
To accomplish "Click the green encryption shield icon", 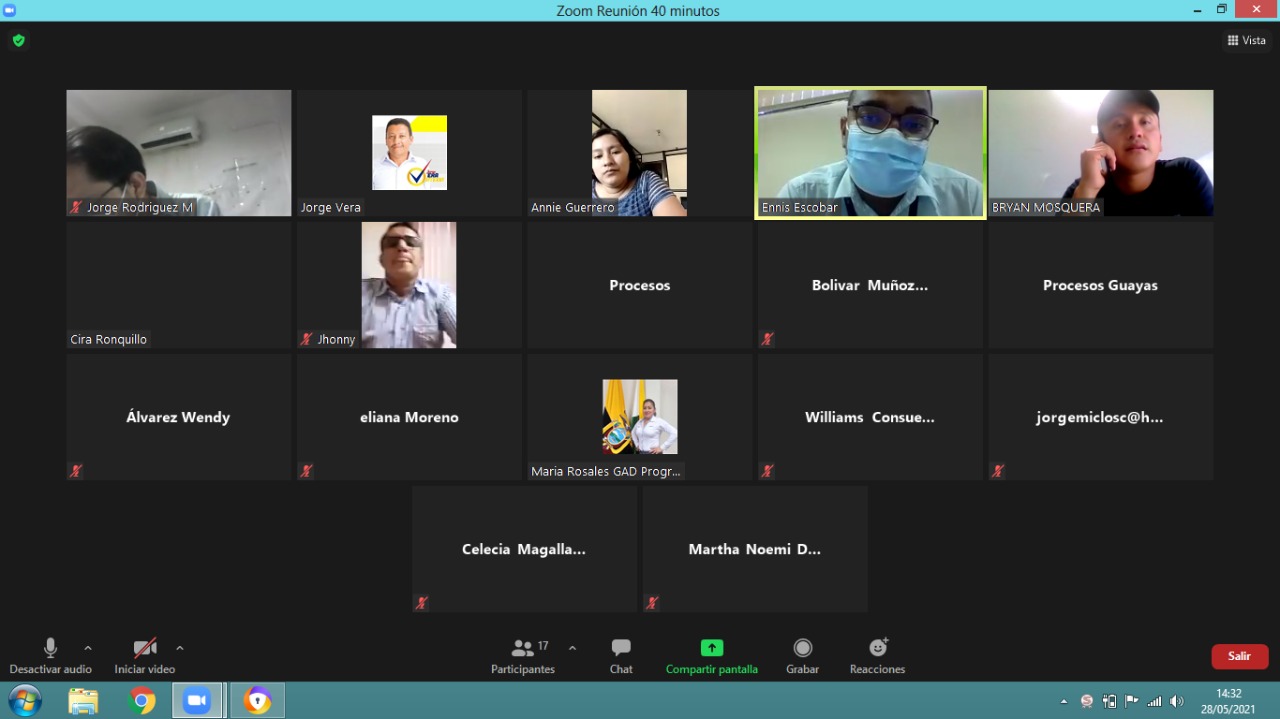I will pos(18,41).
